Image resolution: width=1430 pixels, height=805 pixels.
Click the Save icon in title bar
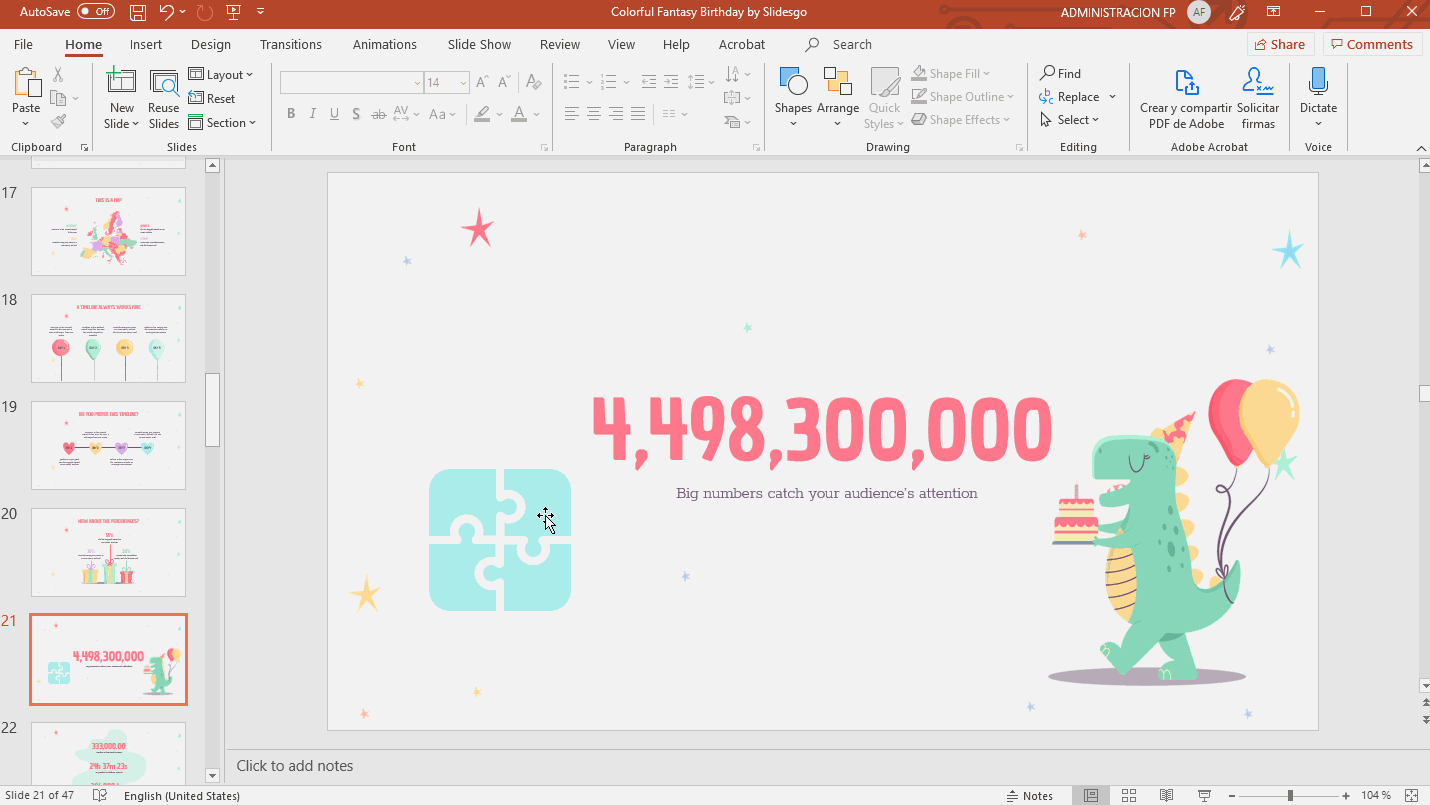tap(138, 12)
